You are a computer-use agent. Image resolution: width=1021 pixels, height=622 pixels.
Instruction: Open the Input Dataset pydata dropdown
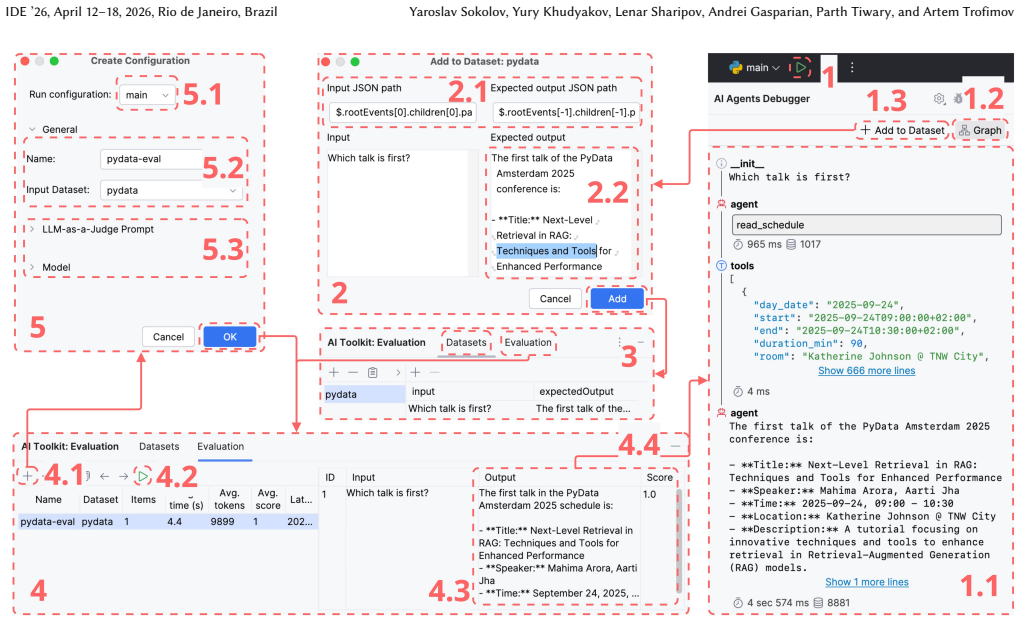pos(171,190)
